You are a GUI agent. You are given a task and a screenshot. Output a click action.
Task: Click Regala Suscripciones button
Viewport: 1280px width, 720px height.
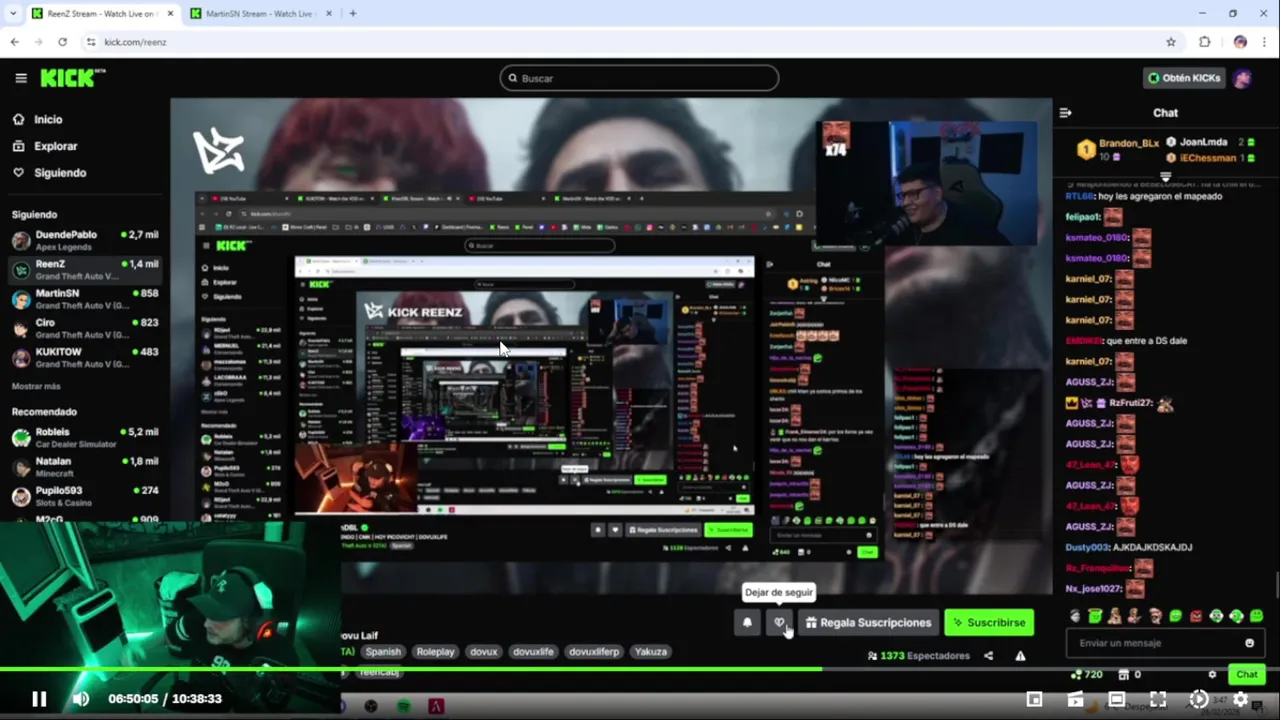point(868,622)
